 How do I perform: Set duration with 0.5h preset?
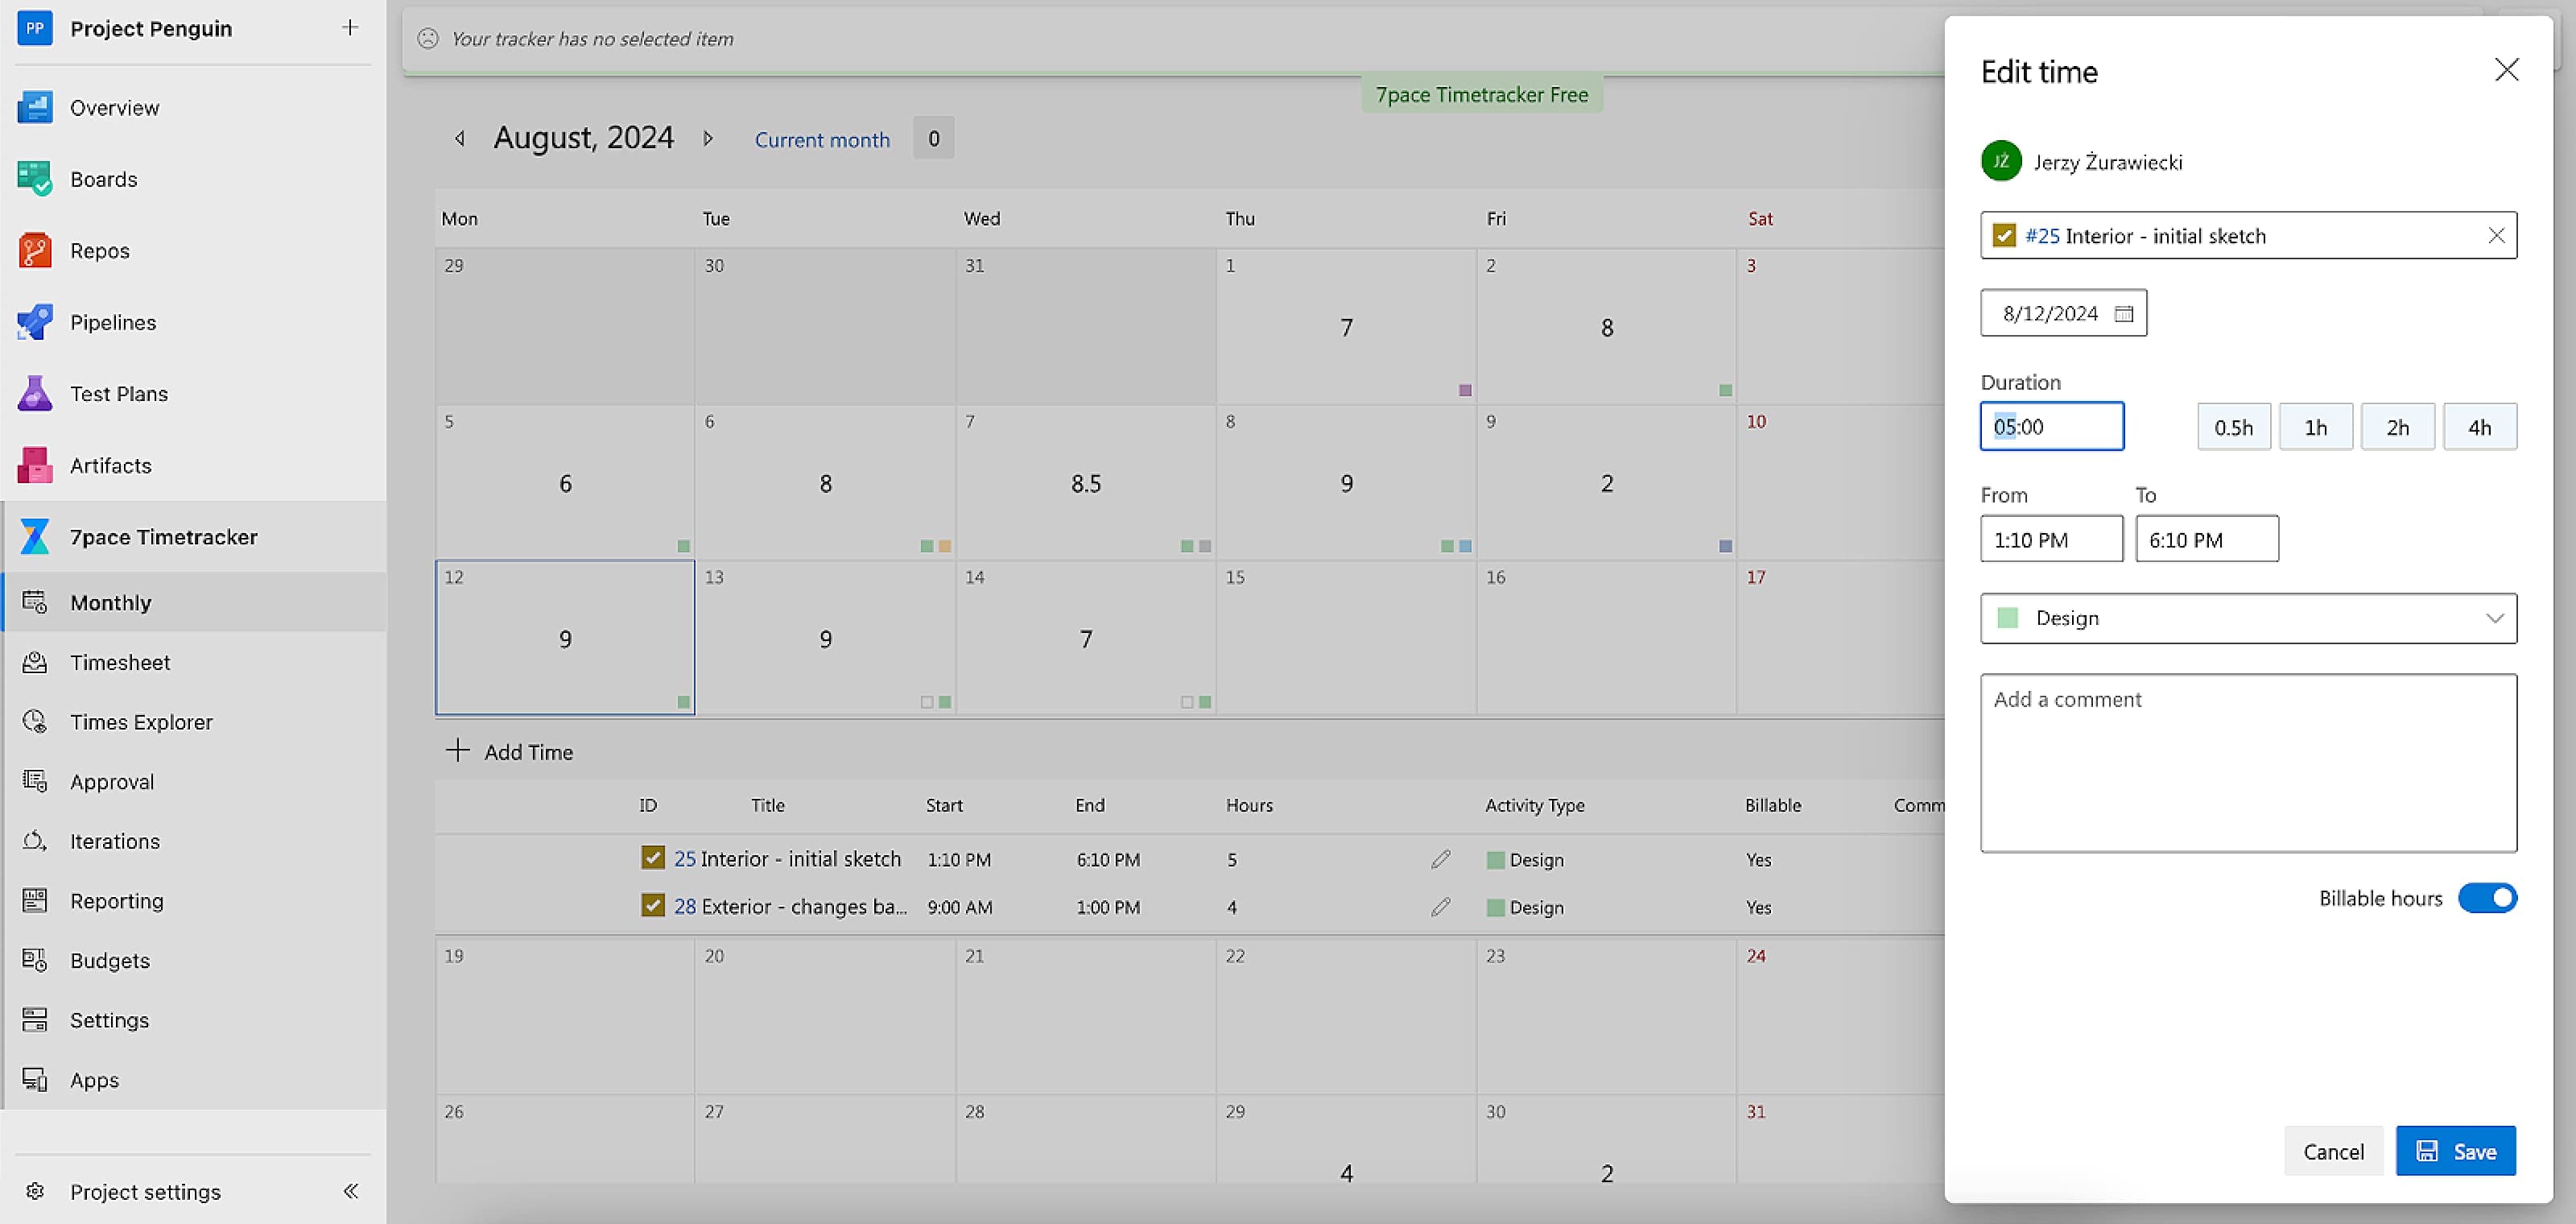click(x=2233, y=427)
